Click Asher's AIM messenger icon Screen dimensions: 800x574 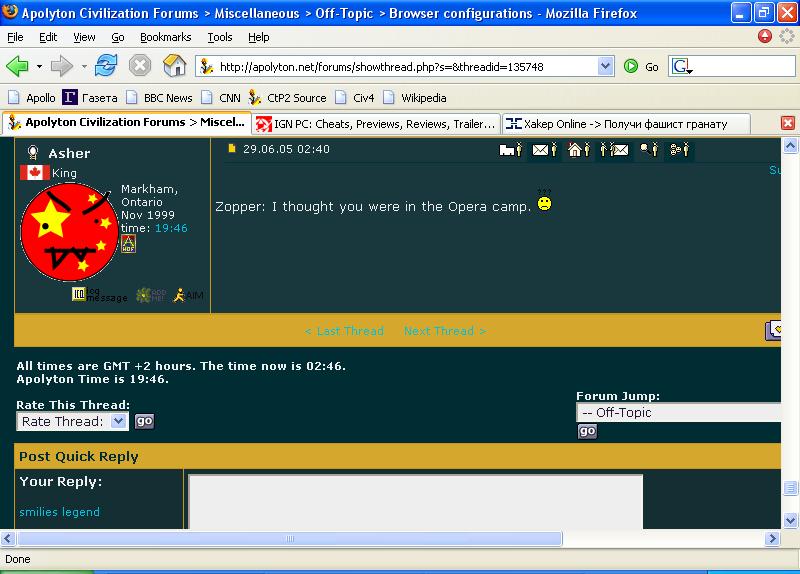tap(178, 295)
